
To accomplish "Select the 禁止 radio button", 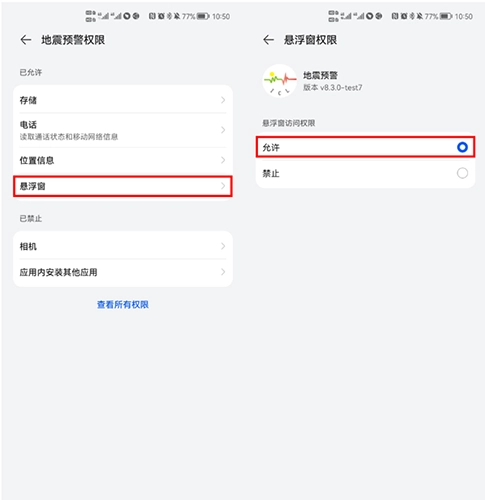I will [462, 173].
